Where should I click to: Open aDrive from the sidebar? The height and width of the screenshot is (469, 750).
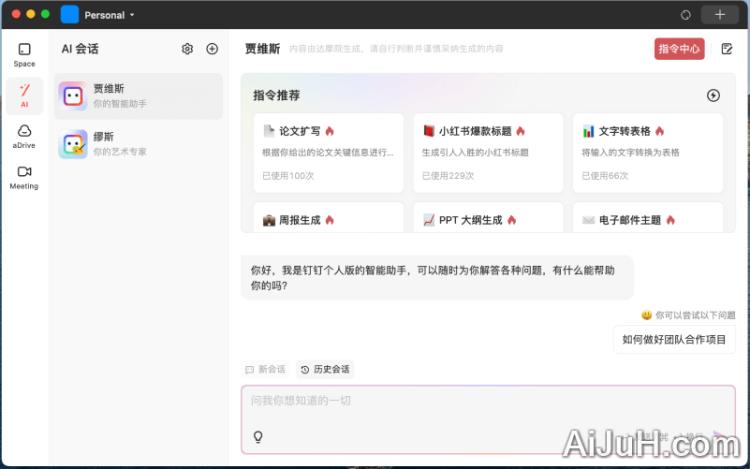(24, 136)
